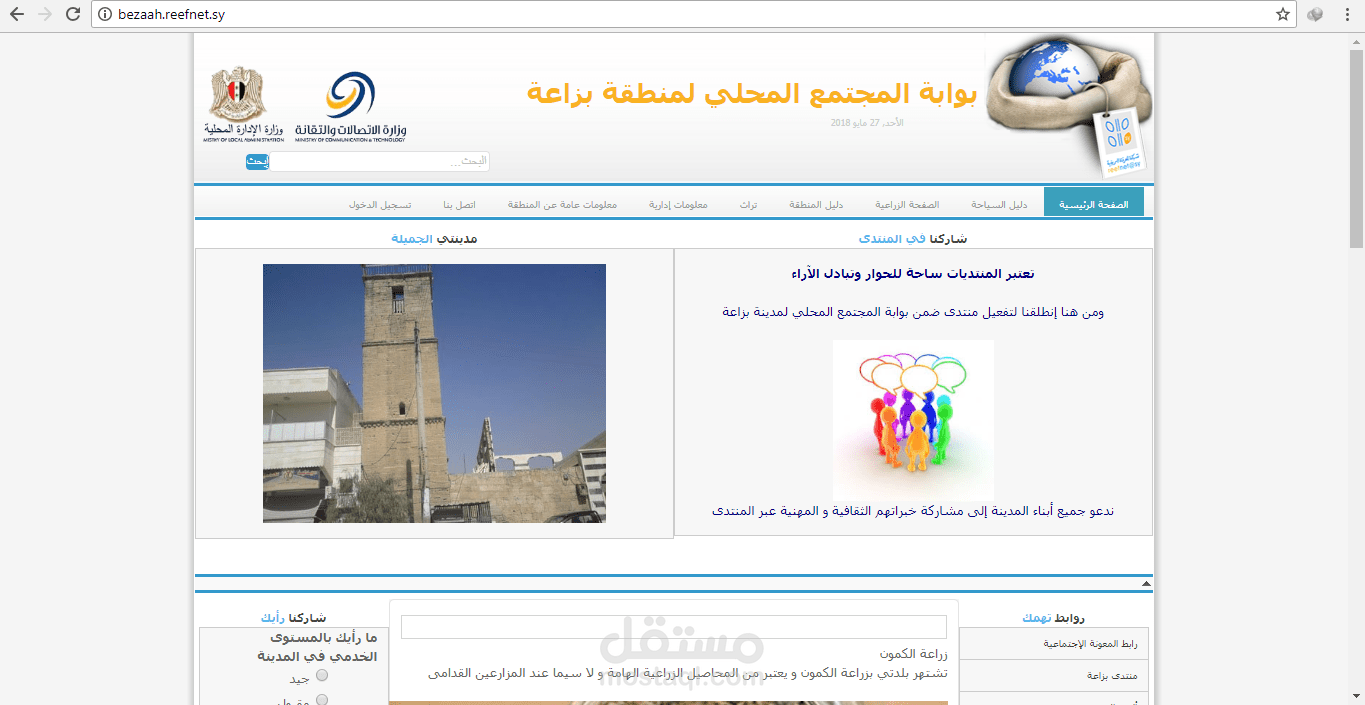Image resolution: width=1365 pixels, height=705 pixels.
Task: Reload the page with the refresh icon
Action: [x=72, y=14]
